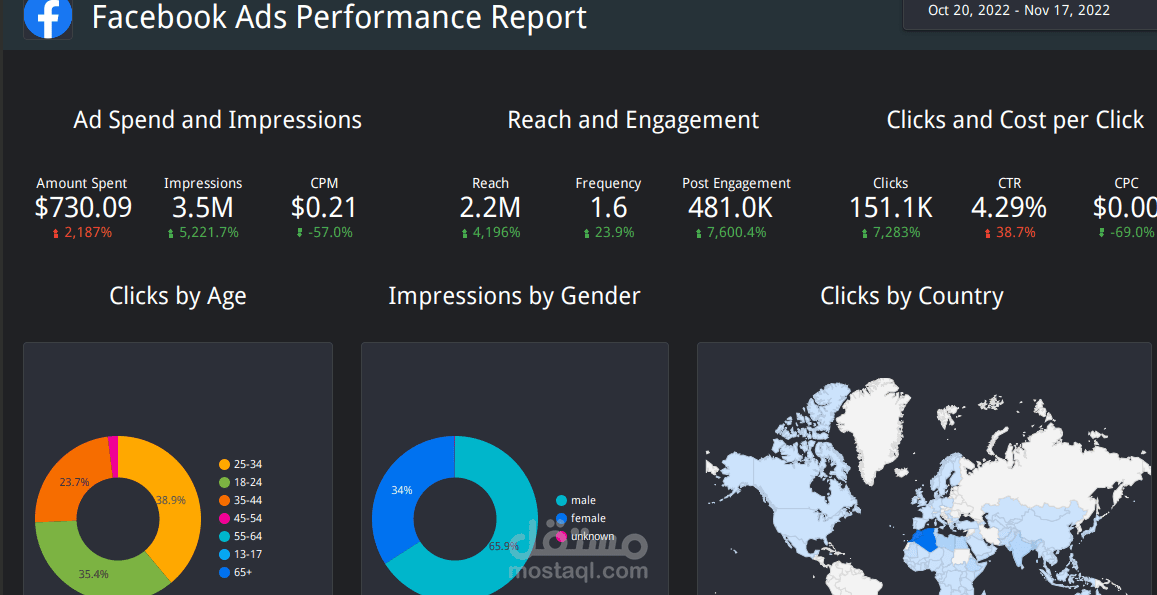Click the Reach and Engagement heading
Screen dimensions: 1157x595
click(x=633, y=120)
